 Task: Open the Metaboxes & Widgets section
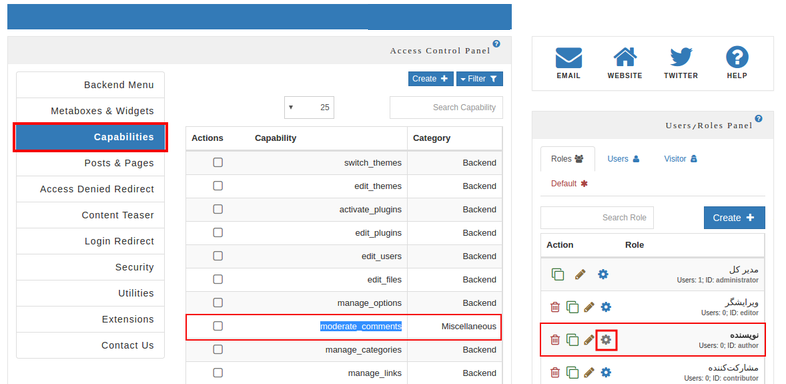pyautogui.click(x=90, y=111)
